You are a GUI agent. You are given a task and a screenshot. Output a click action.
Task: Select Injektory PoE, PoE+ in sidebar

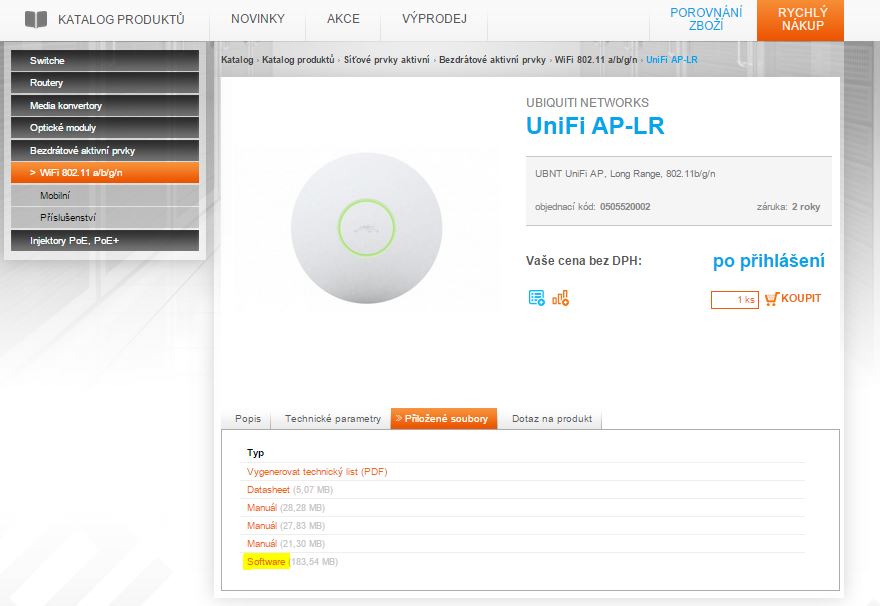point(105,240)
